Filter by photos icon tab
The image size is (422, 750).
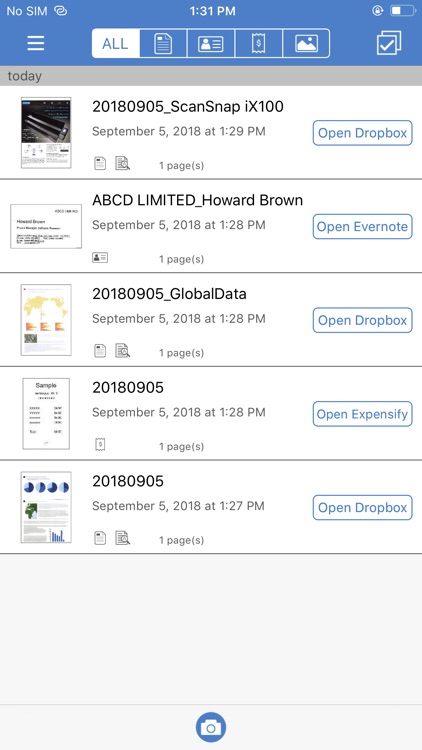click(x=306, y=44)
